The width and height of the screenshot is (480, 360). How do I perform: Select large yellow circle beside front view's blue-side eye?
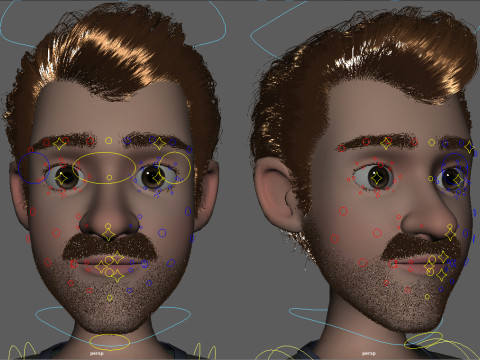[175, 168]
